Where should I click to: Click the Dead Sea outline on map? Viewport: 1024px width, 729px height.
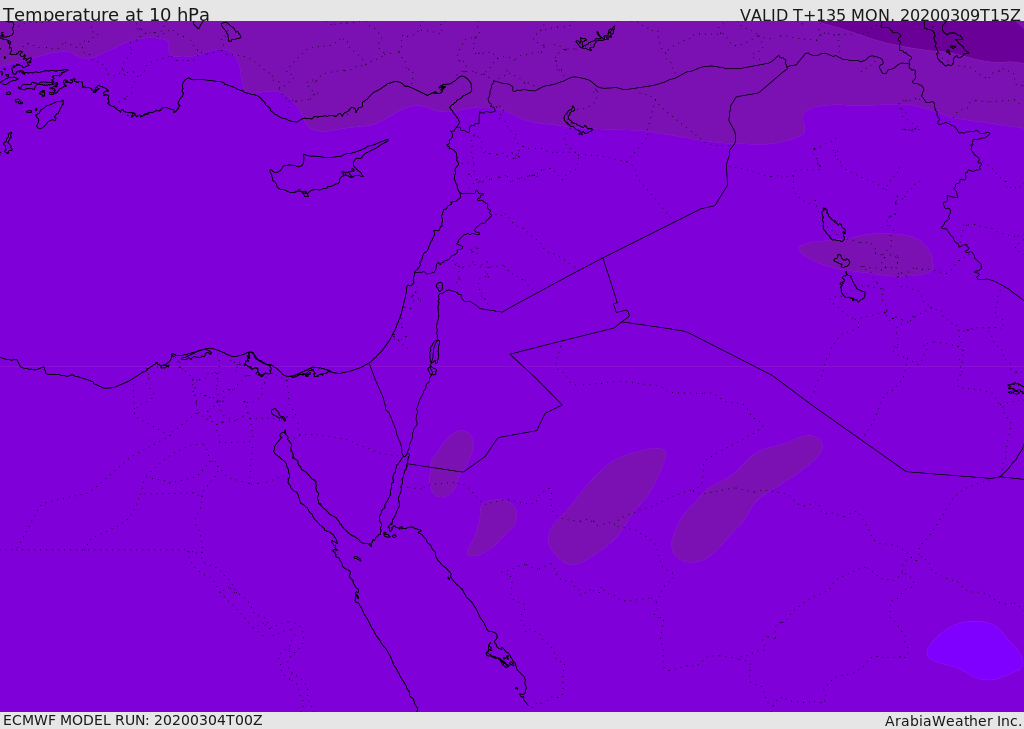click(434, 356)
